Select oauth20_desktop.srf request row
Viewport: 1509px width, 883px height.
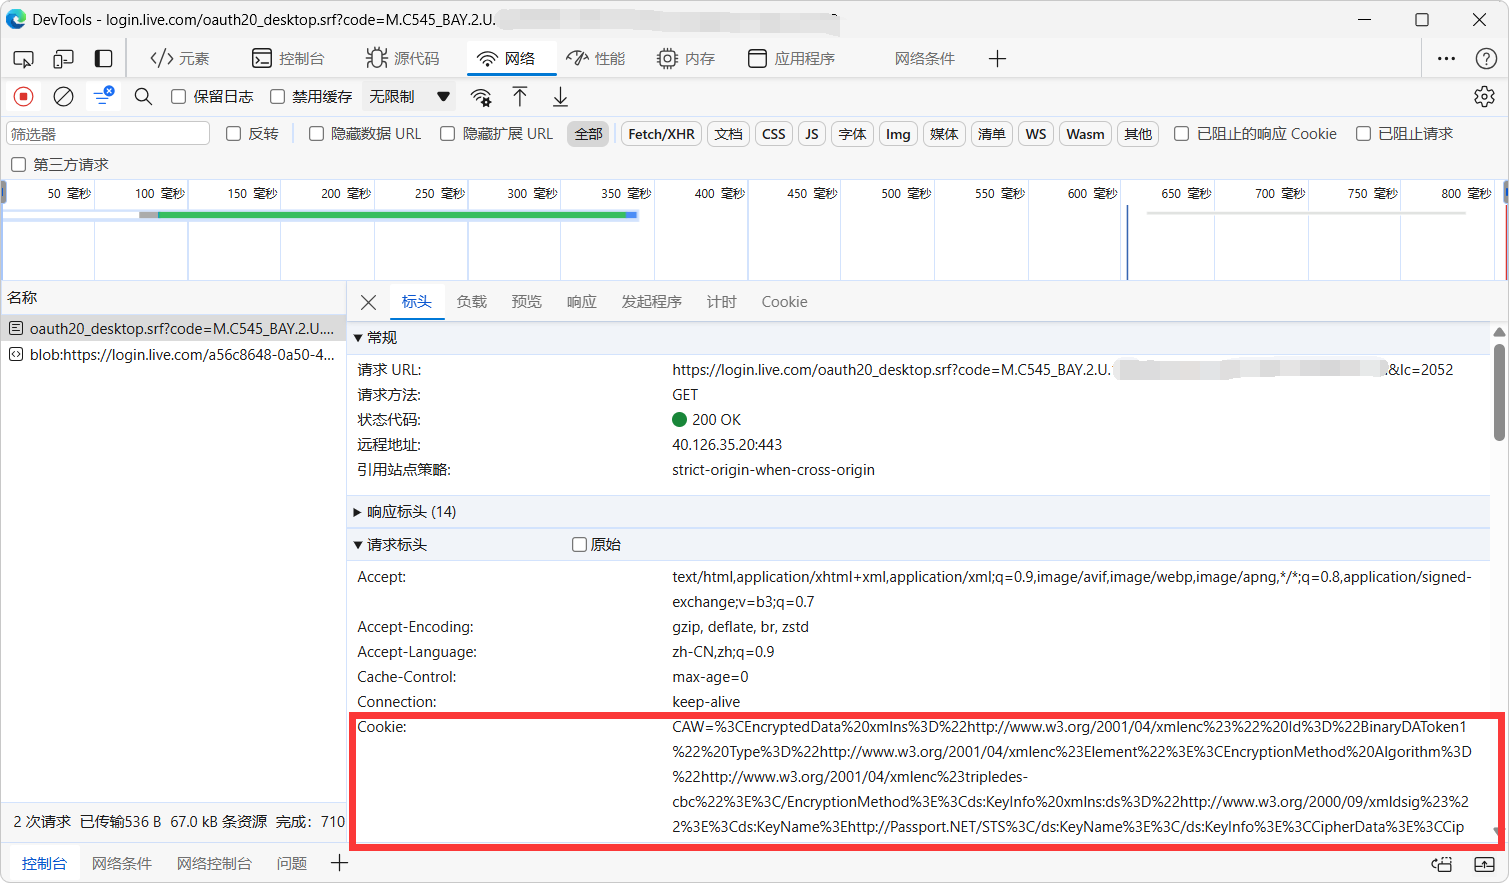(x=173, y=328)
